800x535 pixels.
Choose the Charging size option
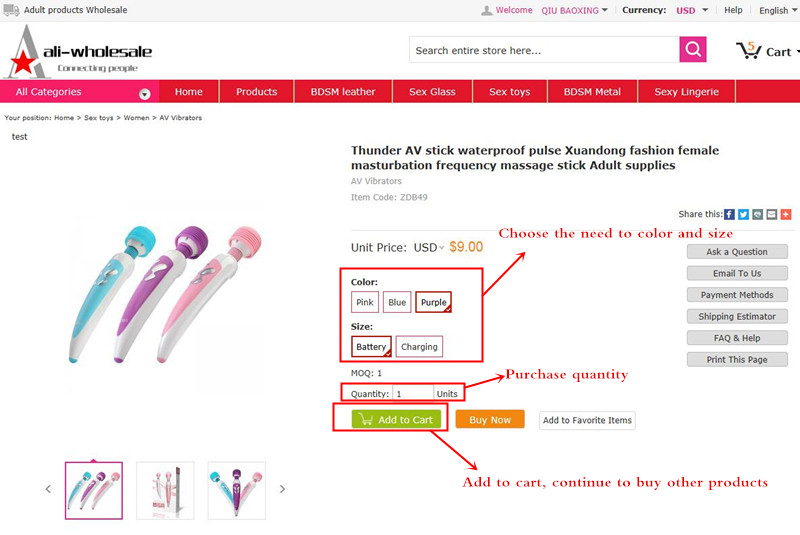(x=419, y=347)
